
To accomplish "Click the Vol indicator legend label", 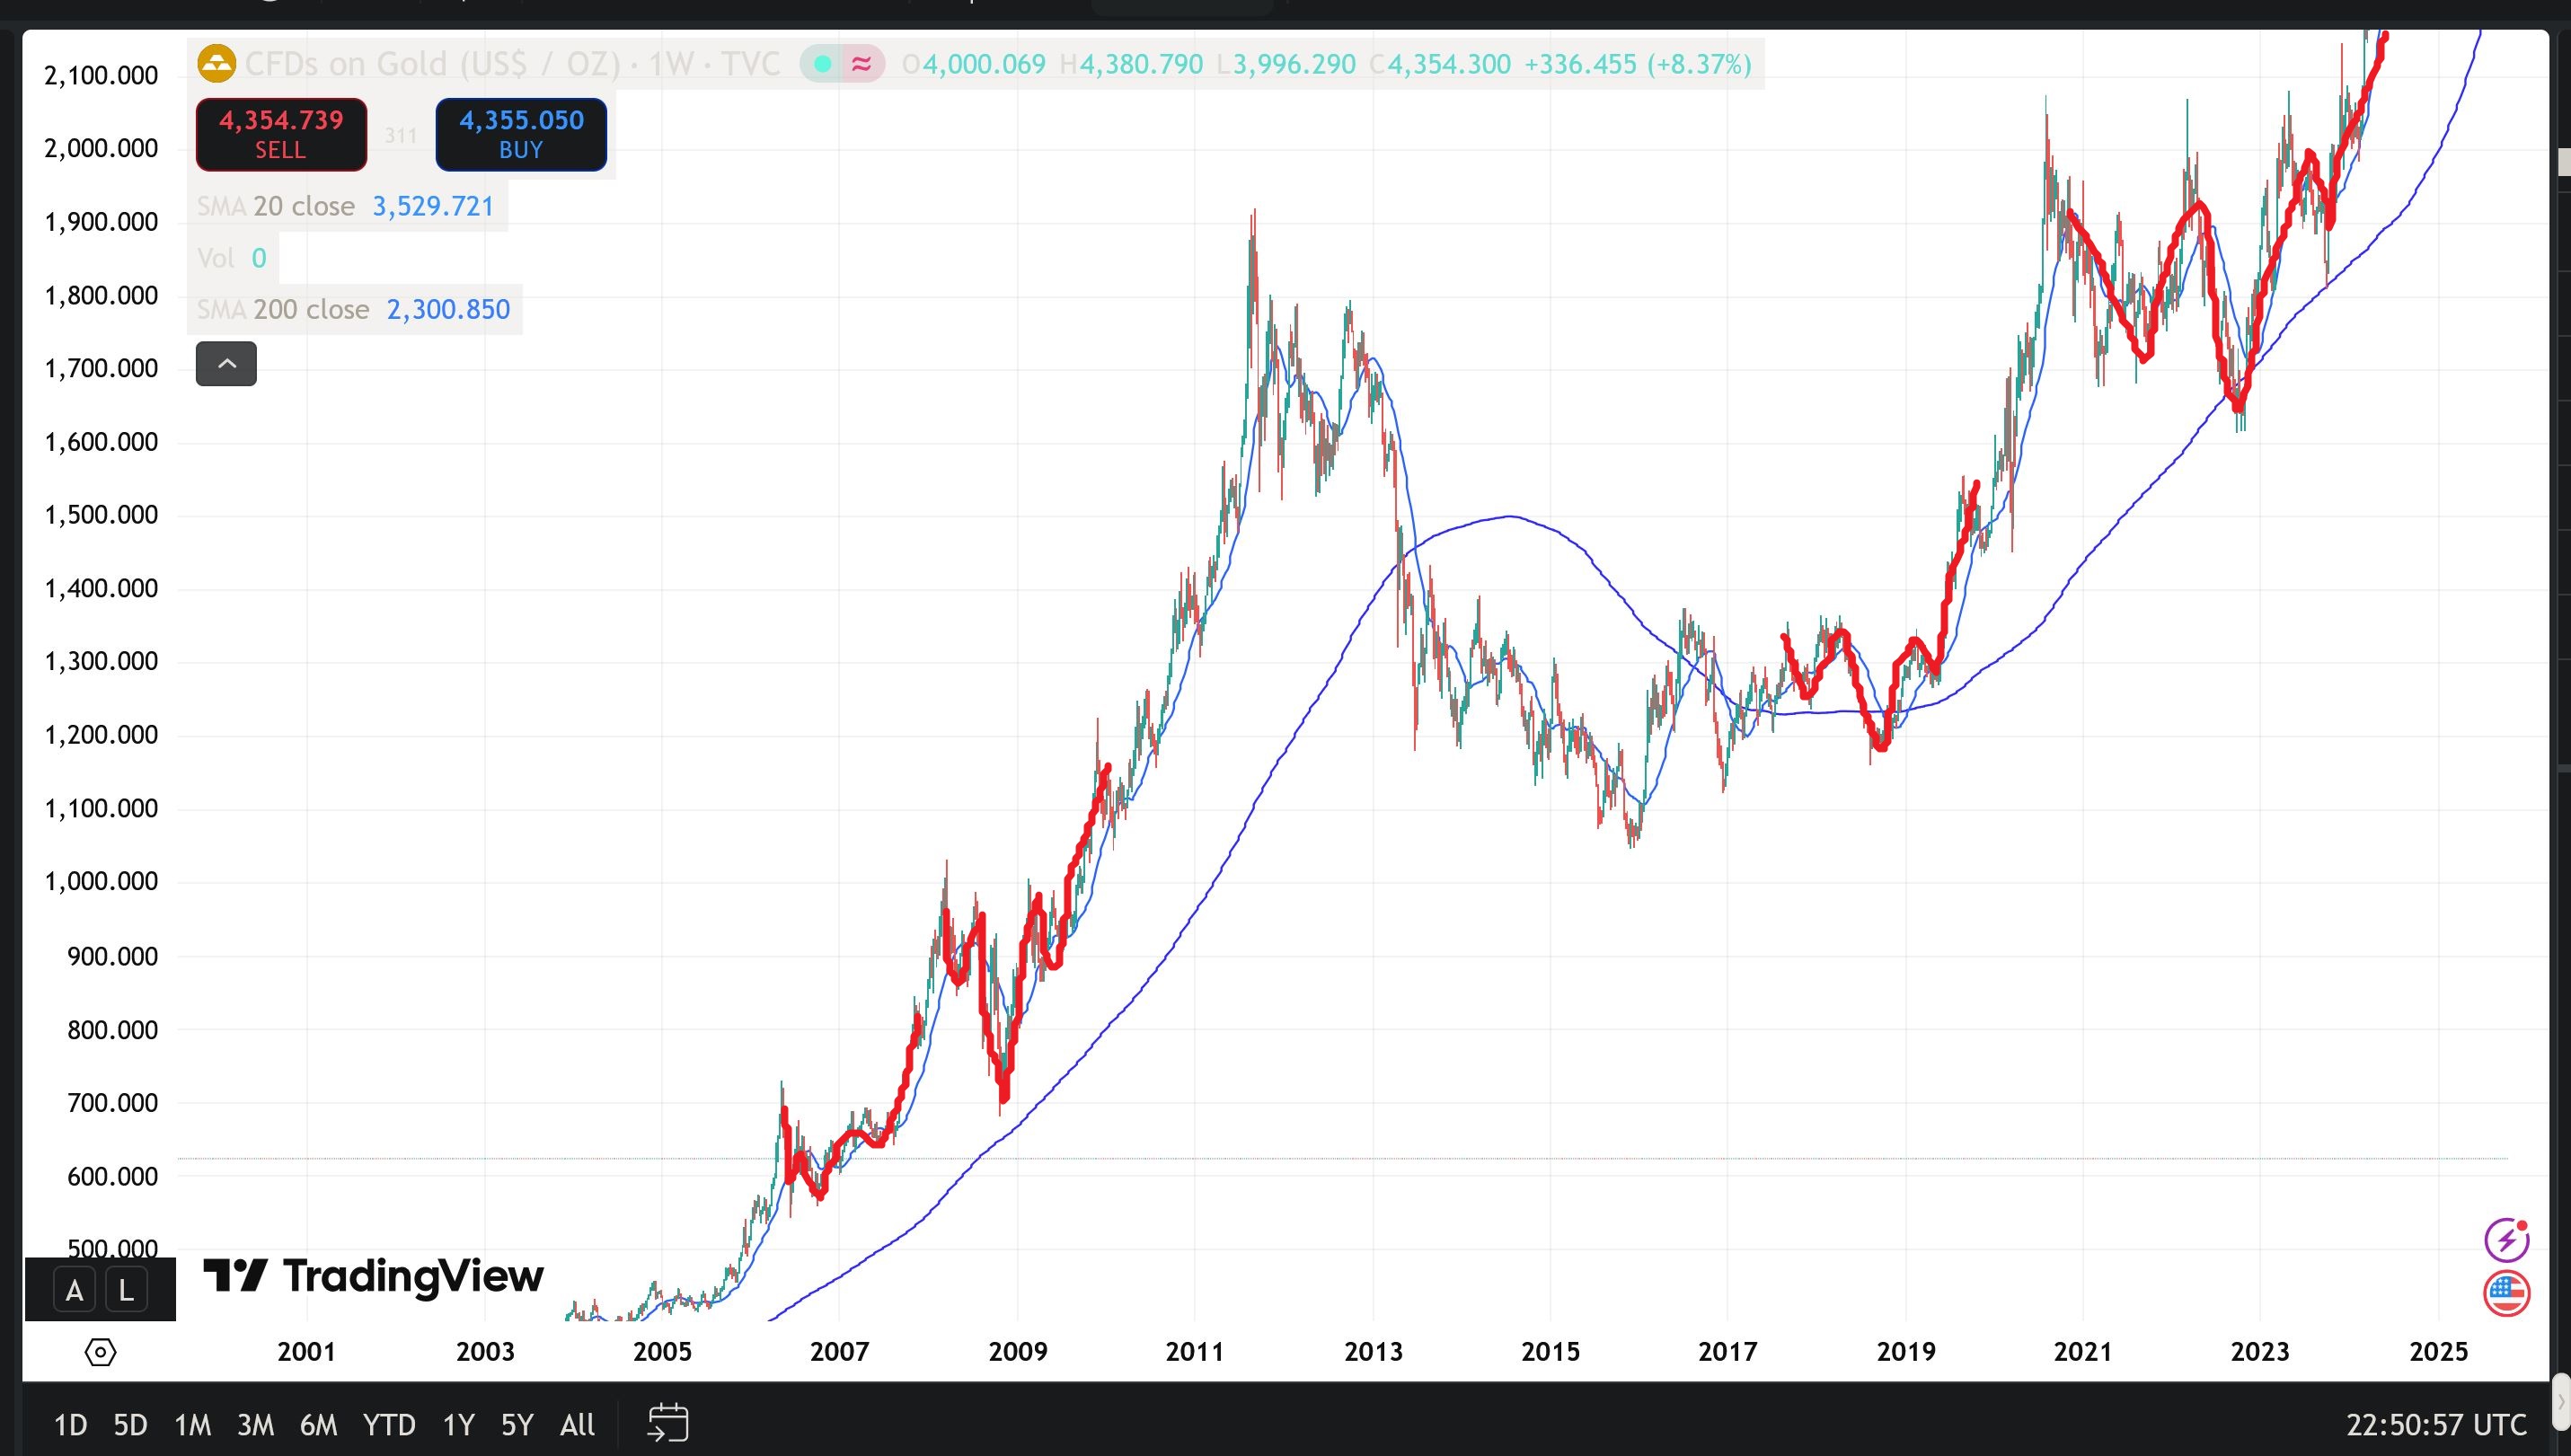I will click(216, 258).
